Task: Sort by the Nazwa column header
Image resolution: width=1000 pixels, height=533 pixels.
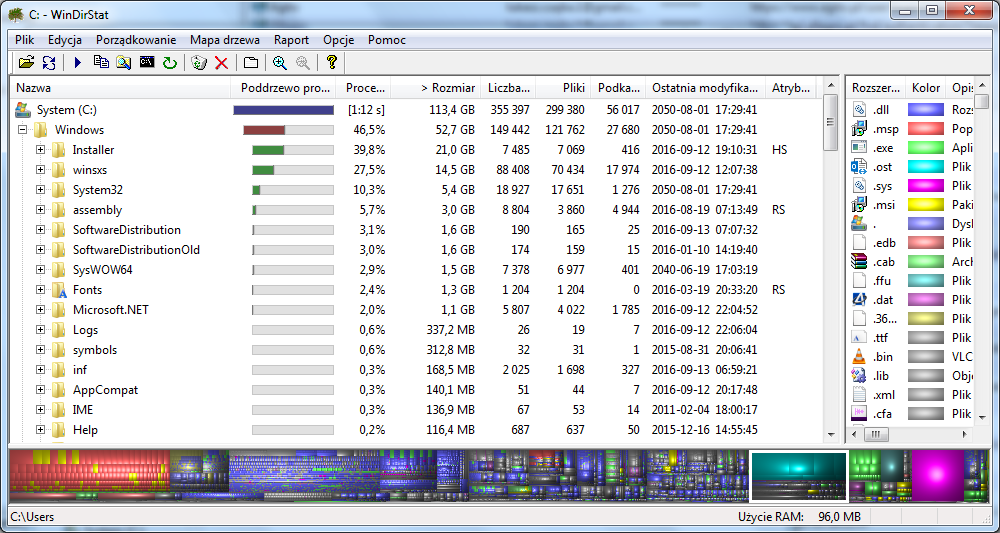Action: (121, 88)
